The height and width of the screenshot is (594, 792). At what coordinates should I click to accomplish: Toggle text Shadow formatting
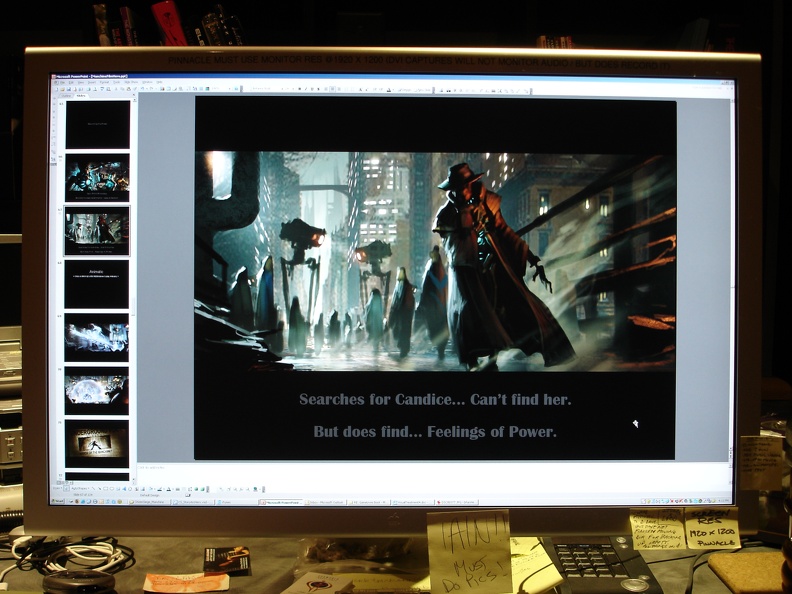click(318, 89)
